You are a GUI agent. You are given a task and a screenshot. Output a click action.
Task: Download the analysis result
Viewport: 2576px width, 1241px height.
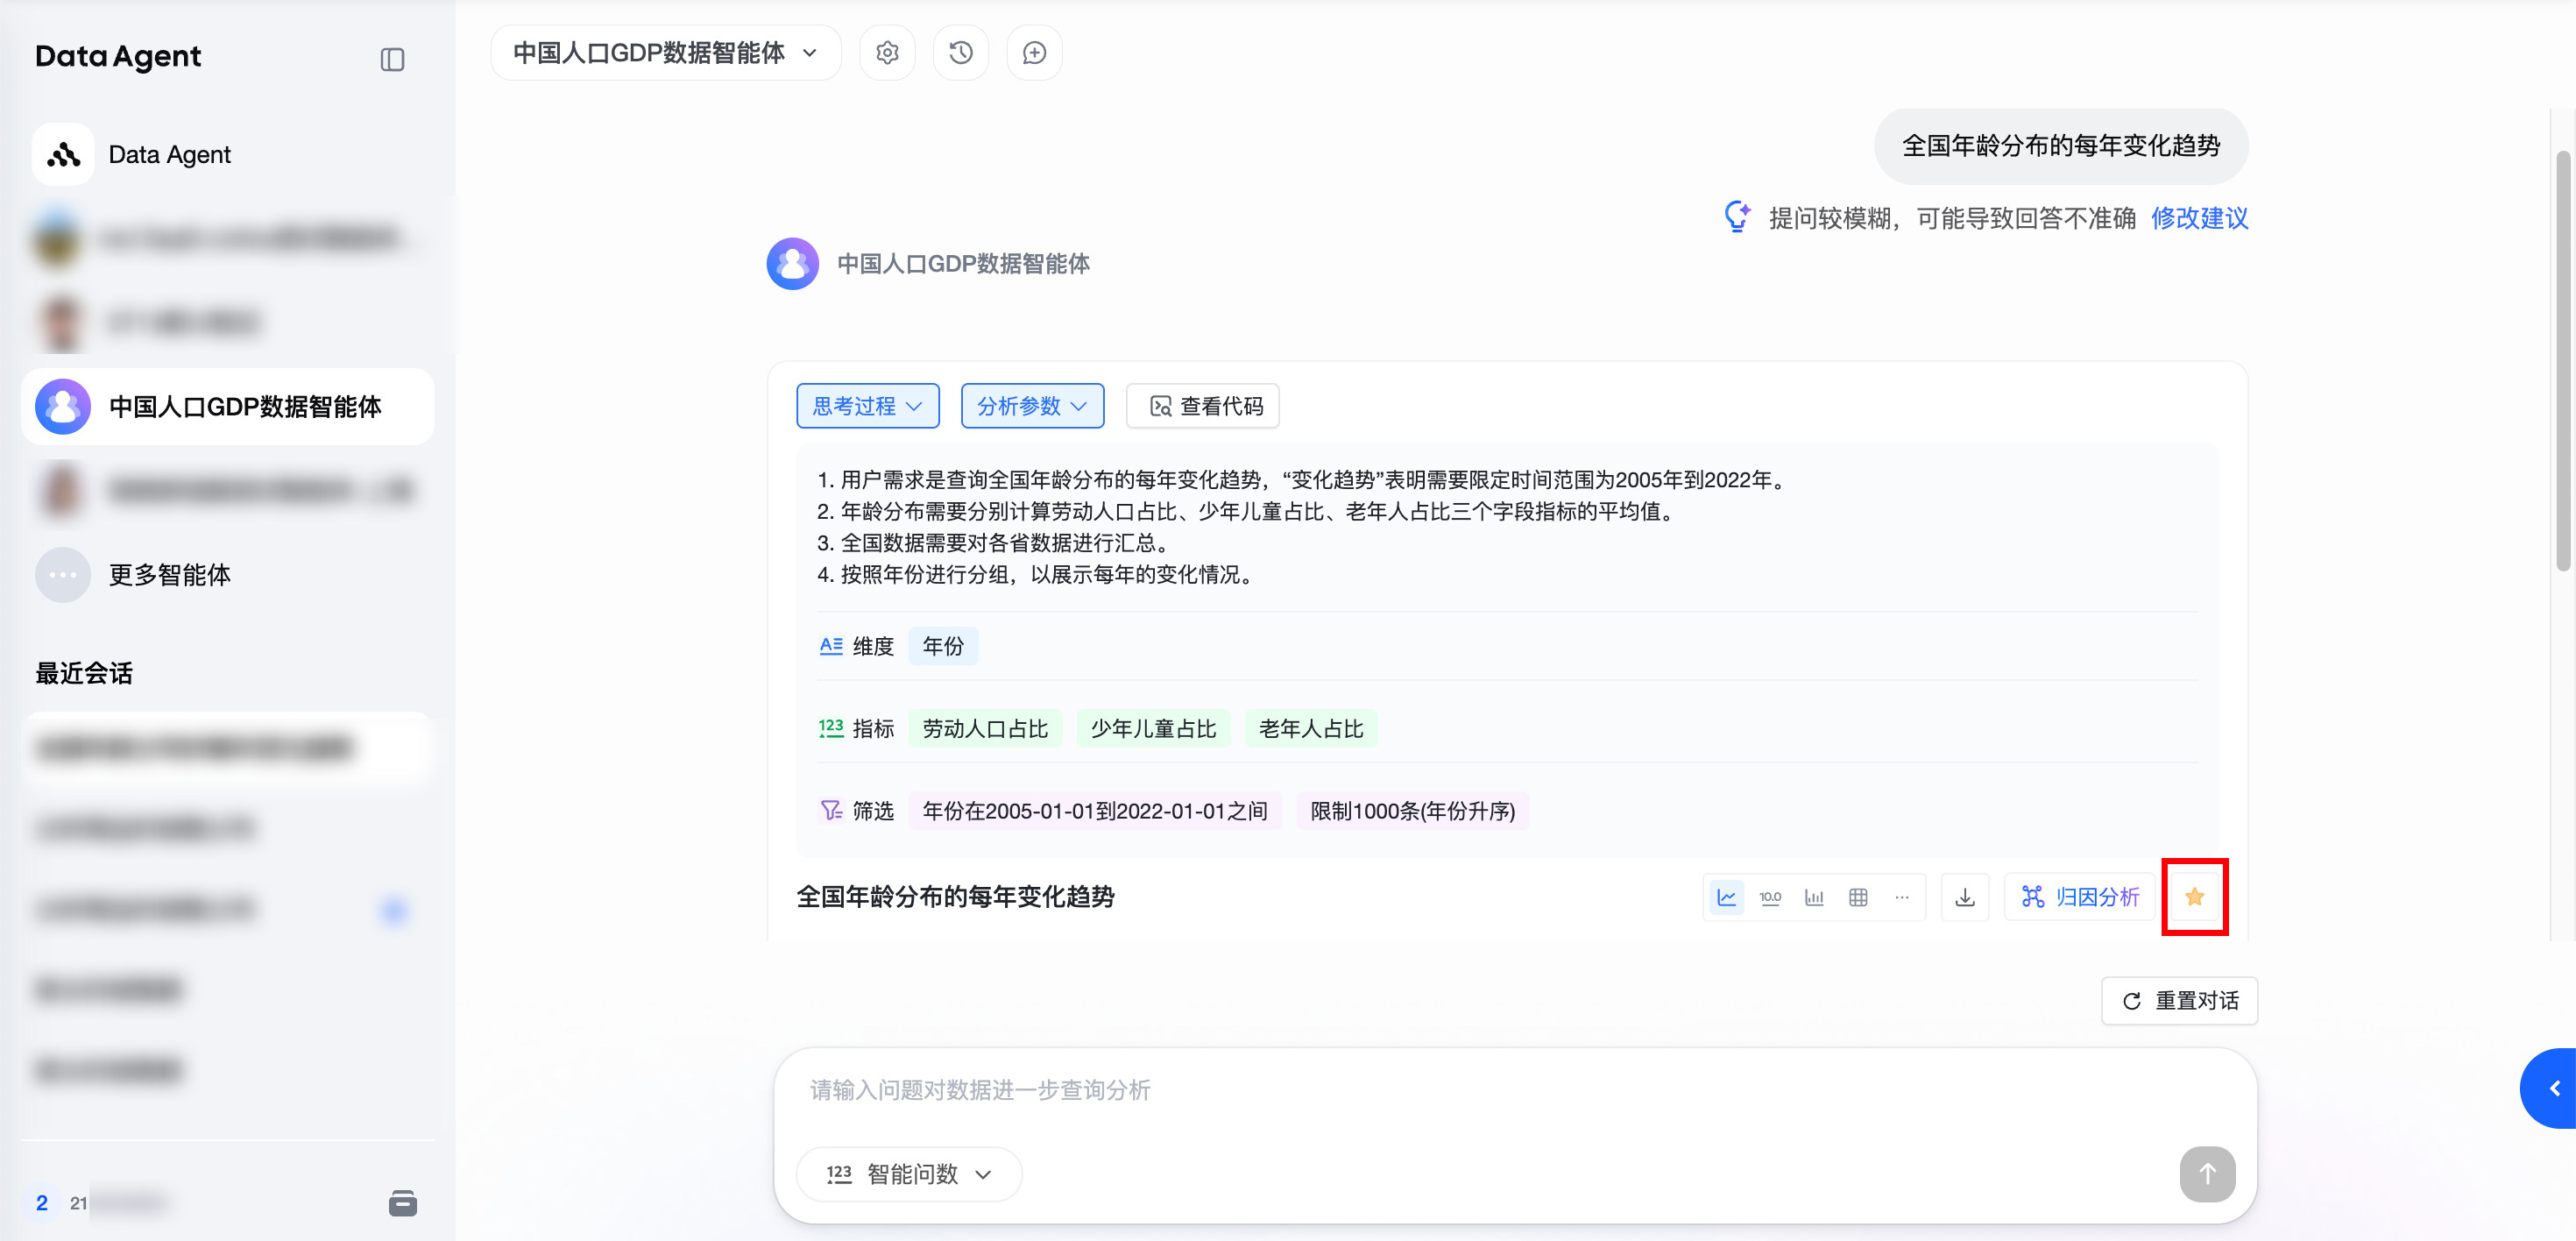click(1965, 897)
